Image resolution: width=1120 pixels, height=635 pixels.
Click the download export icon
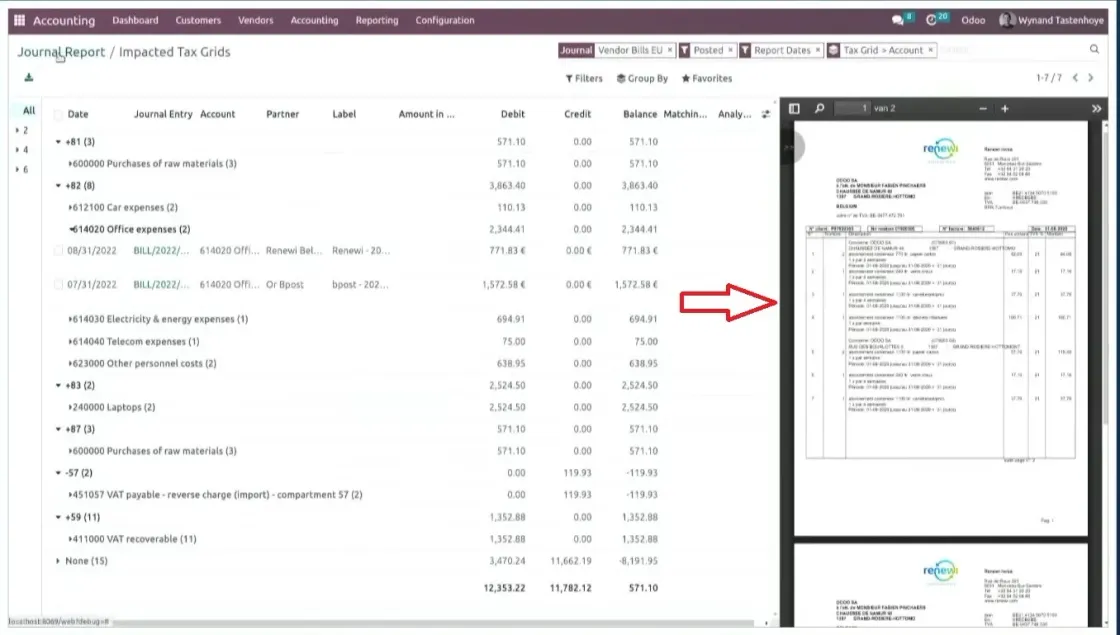(29, 77)
